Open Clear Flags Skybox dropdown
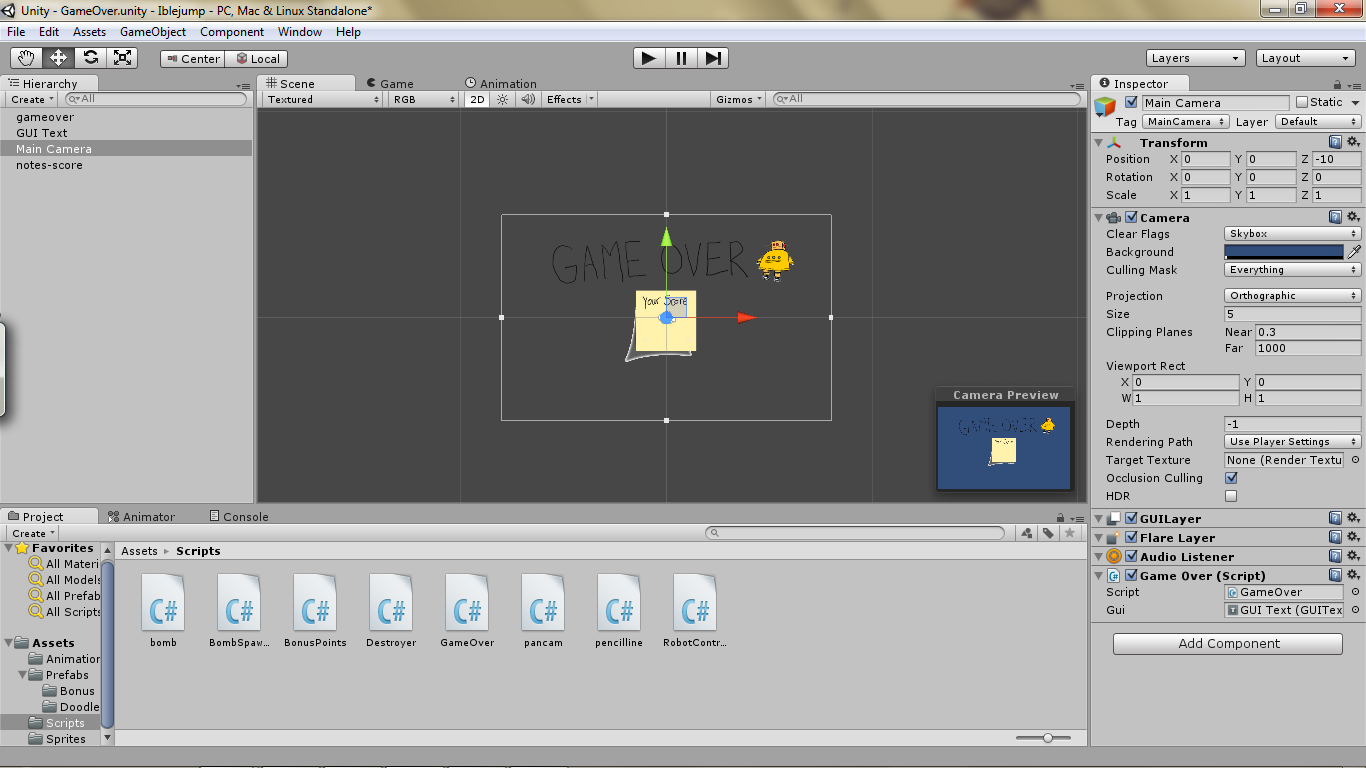 1293,234
